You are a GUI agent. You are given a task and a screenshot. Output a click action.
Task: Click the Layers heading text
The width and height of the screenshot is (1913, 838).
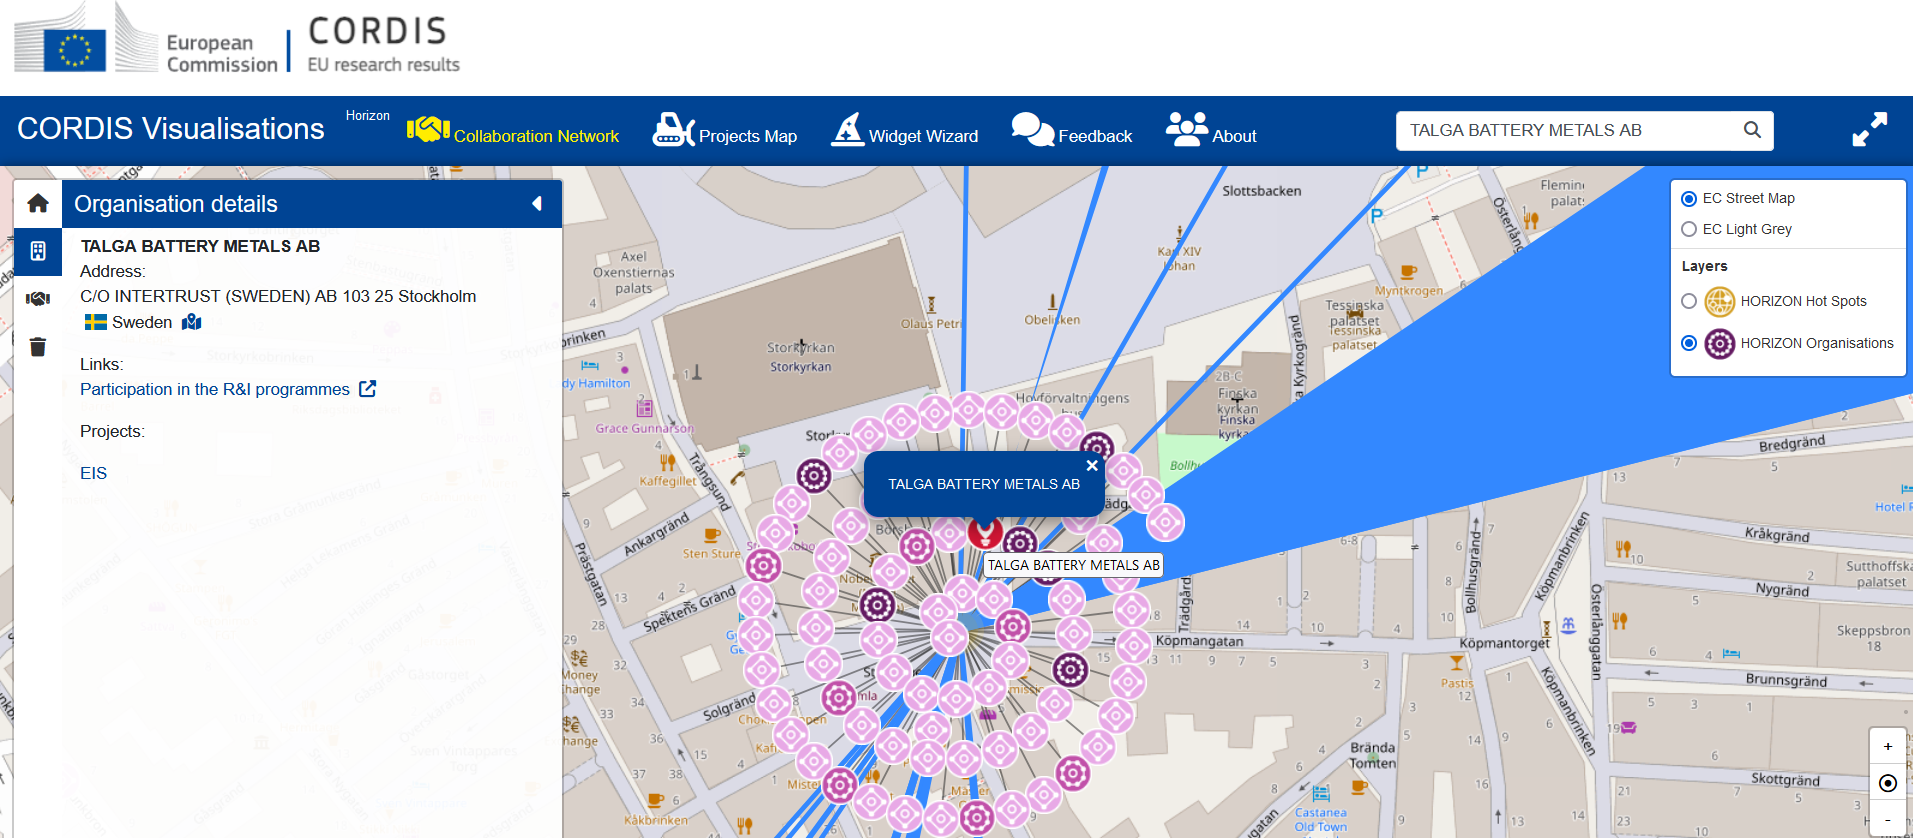point(1704,266)
